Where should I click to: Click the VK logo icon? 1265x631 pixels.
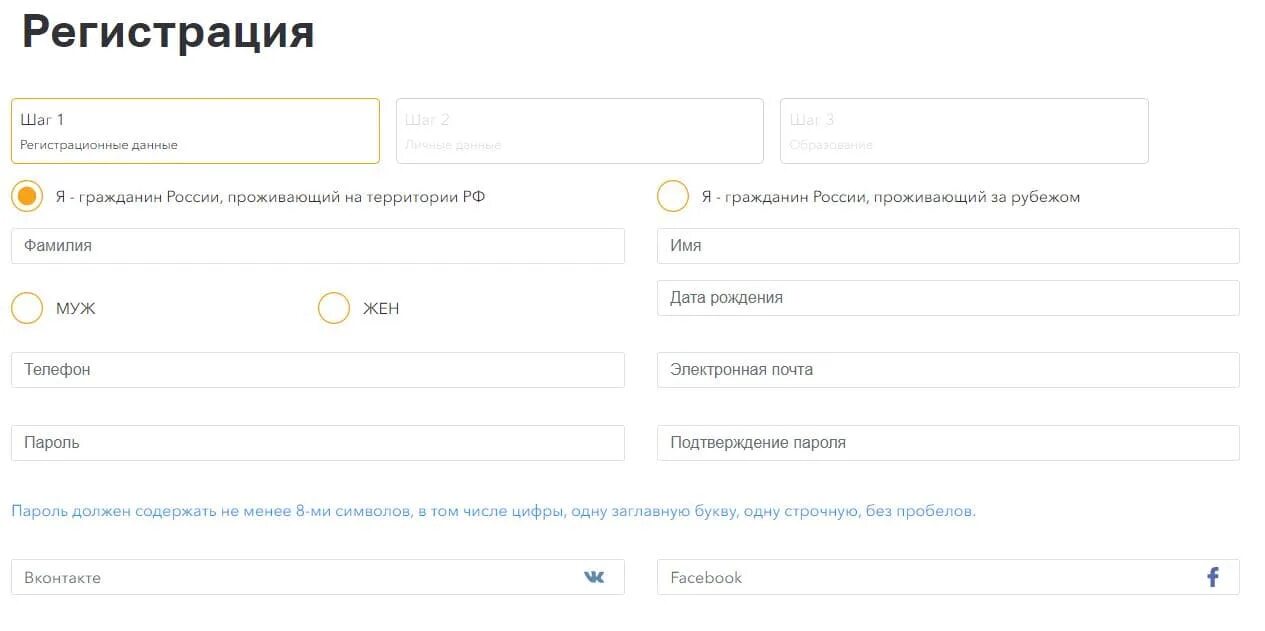[594, 577]
